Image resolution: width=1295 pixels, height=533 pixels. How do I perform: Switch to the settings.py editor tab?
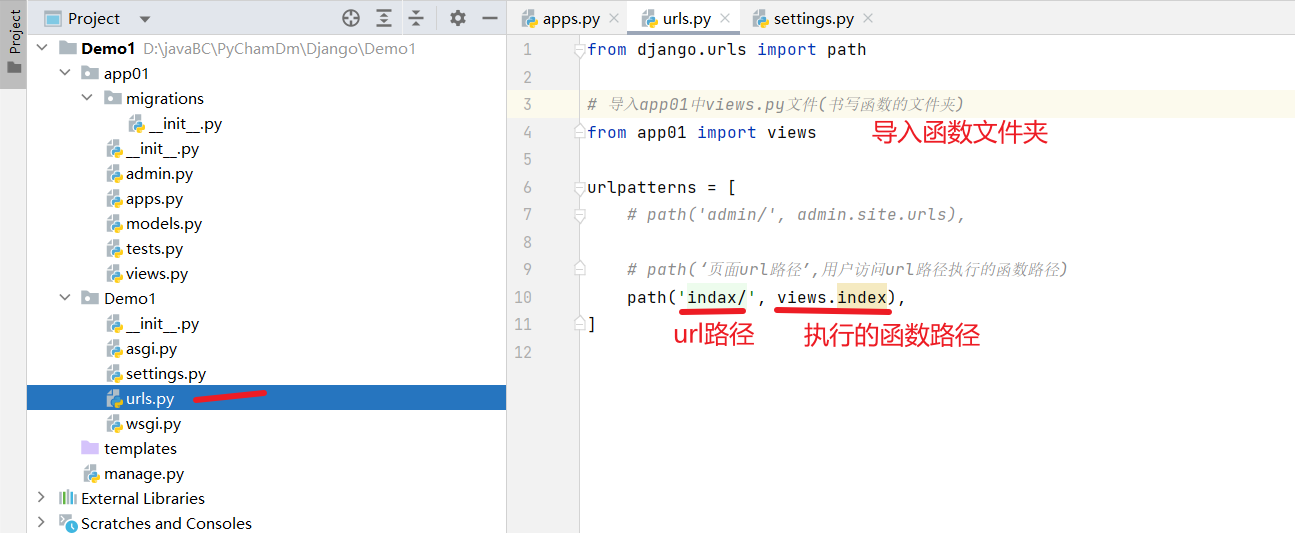click(x=814, y=18)
